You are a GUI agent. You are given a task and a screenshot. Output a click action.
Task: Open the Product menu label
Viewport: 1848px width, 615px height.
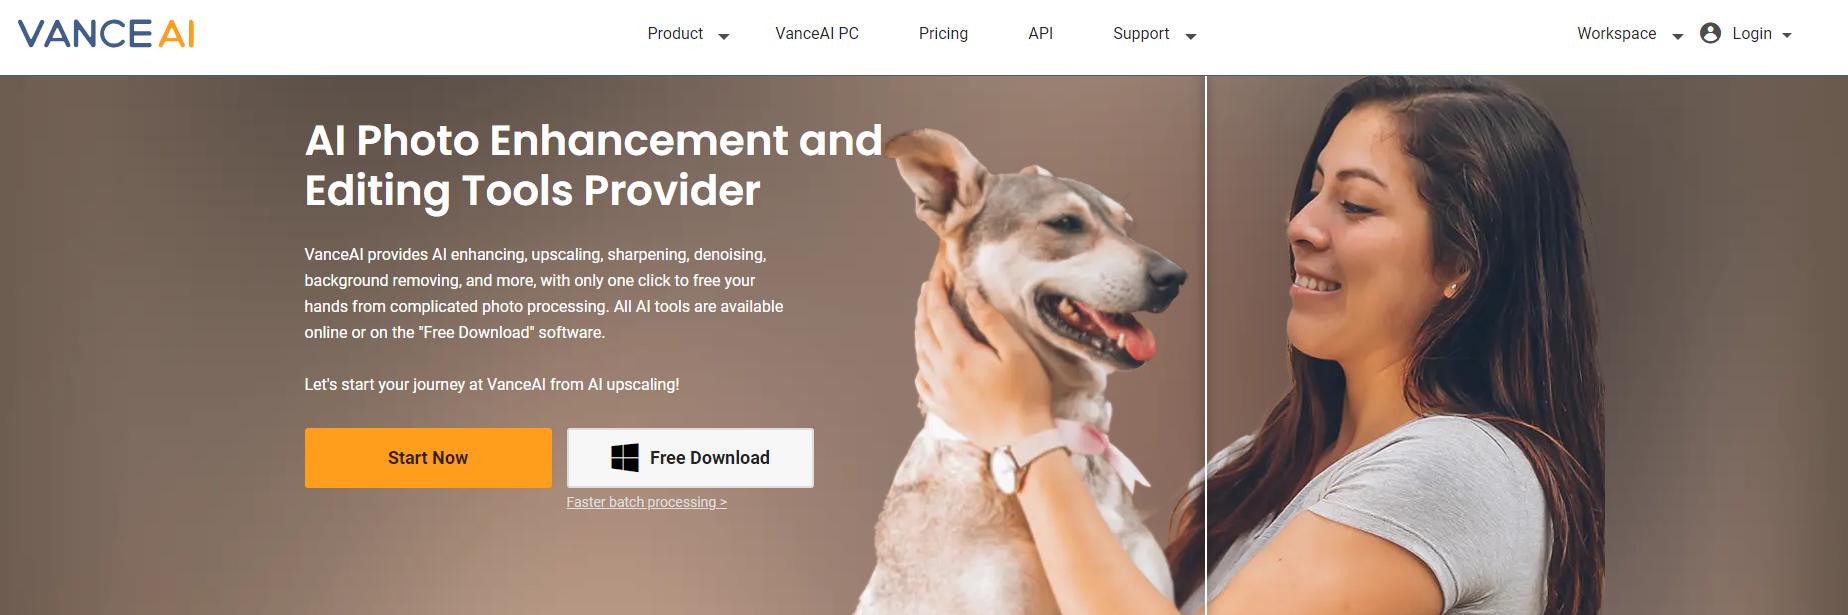tap(675, 33)
